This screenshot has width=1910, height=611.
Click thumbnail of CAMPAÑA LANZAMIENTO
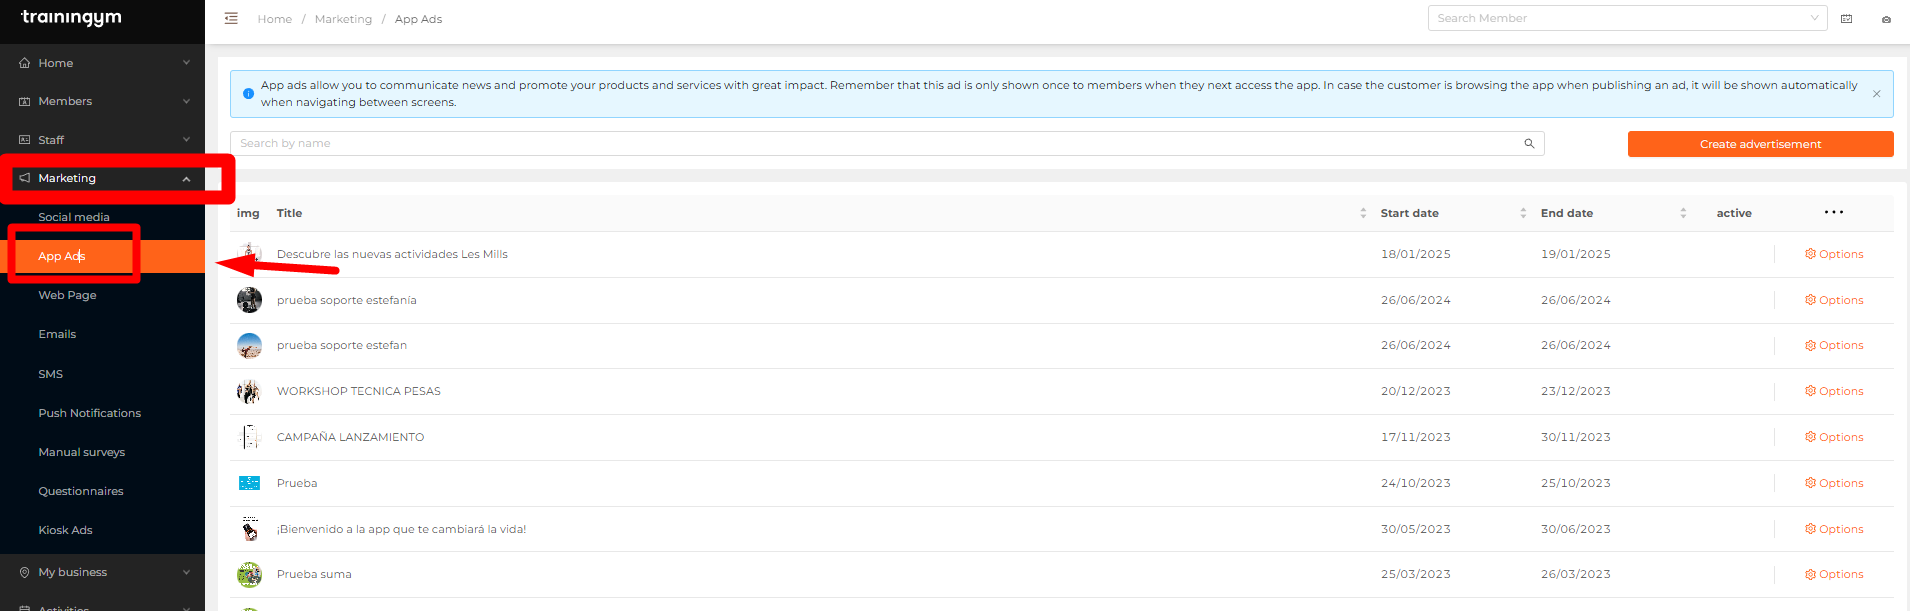pos(249,437)
